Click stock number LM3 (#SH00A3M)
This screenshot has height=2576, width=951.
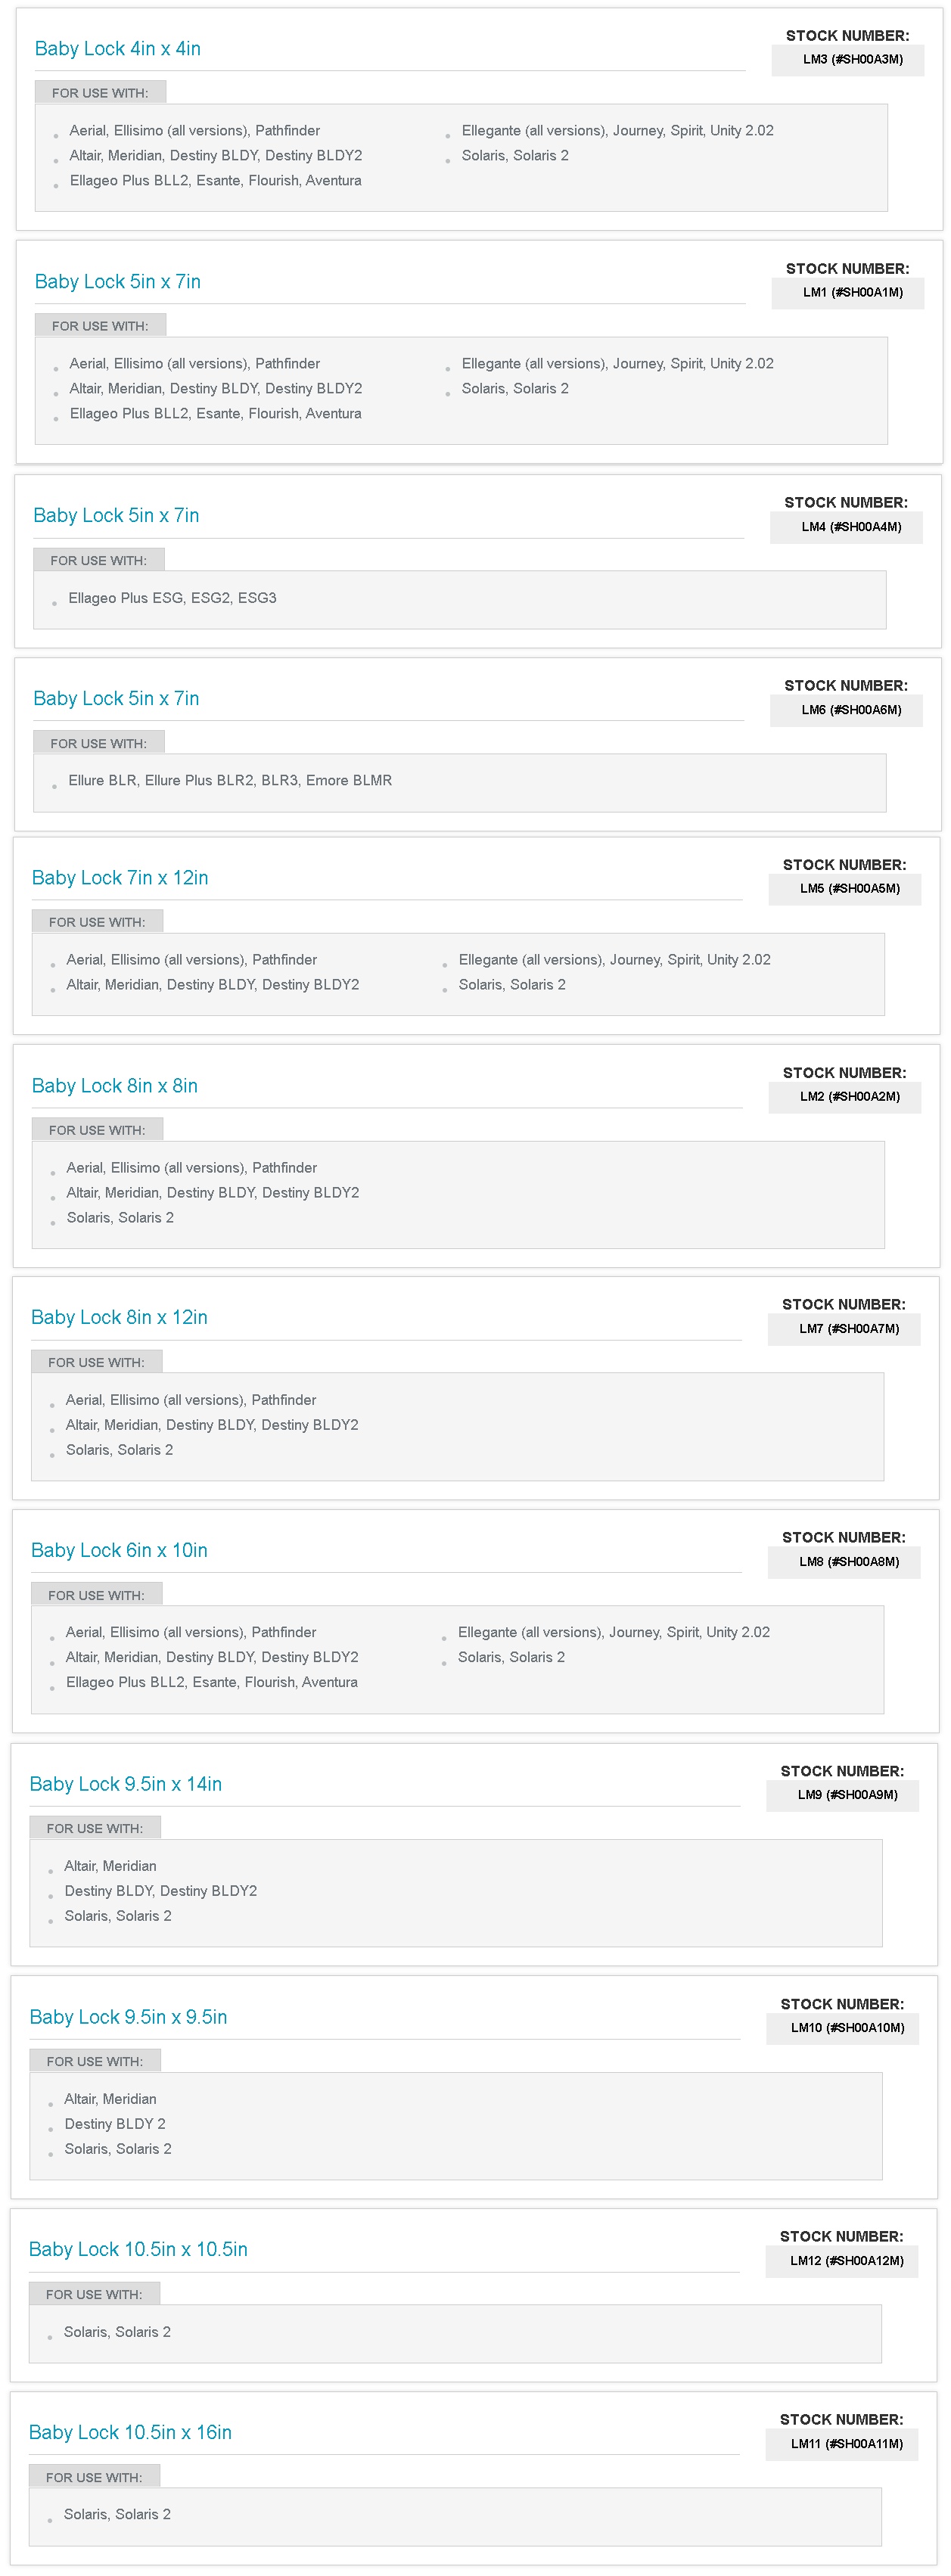pyautogui.click(x=852, y=60)
